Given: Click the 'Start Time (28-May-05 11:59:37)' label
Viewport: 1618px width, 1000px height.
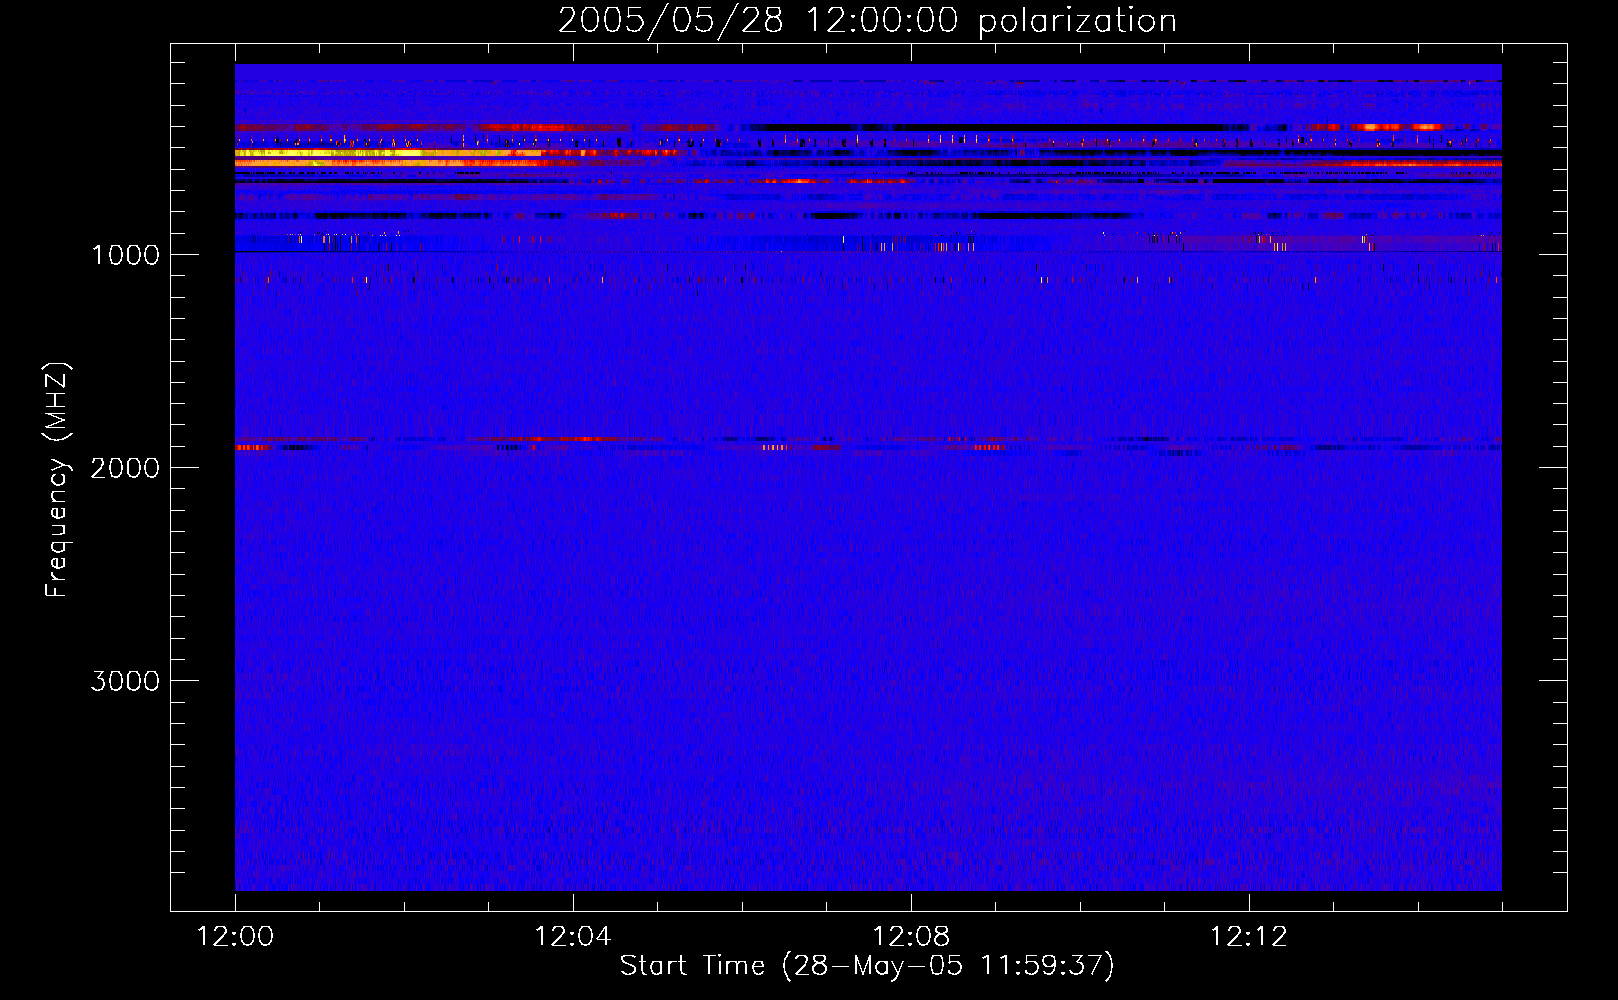Looking at the screenshot, I should (x=867, y=965).
